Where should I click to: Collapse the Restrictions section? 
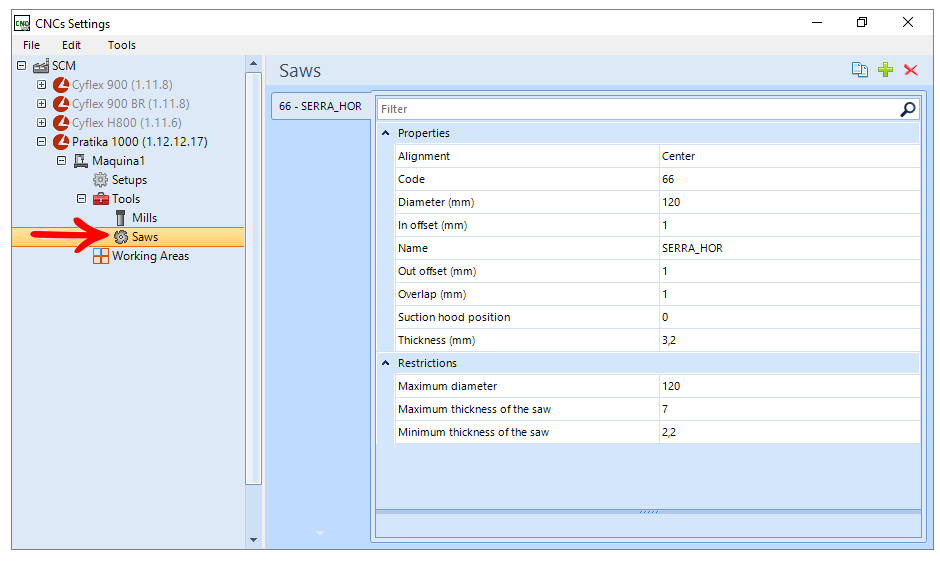pyautogui.click(x=385, y=363)
